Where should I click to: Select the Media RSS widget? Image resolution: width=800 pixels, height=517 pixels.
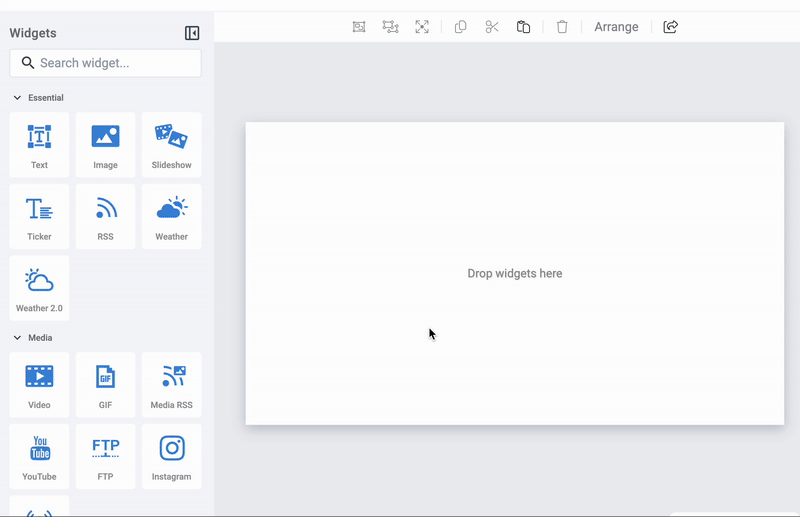(171, 385)
